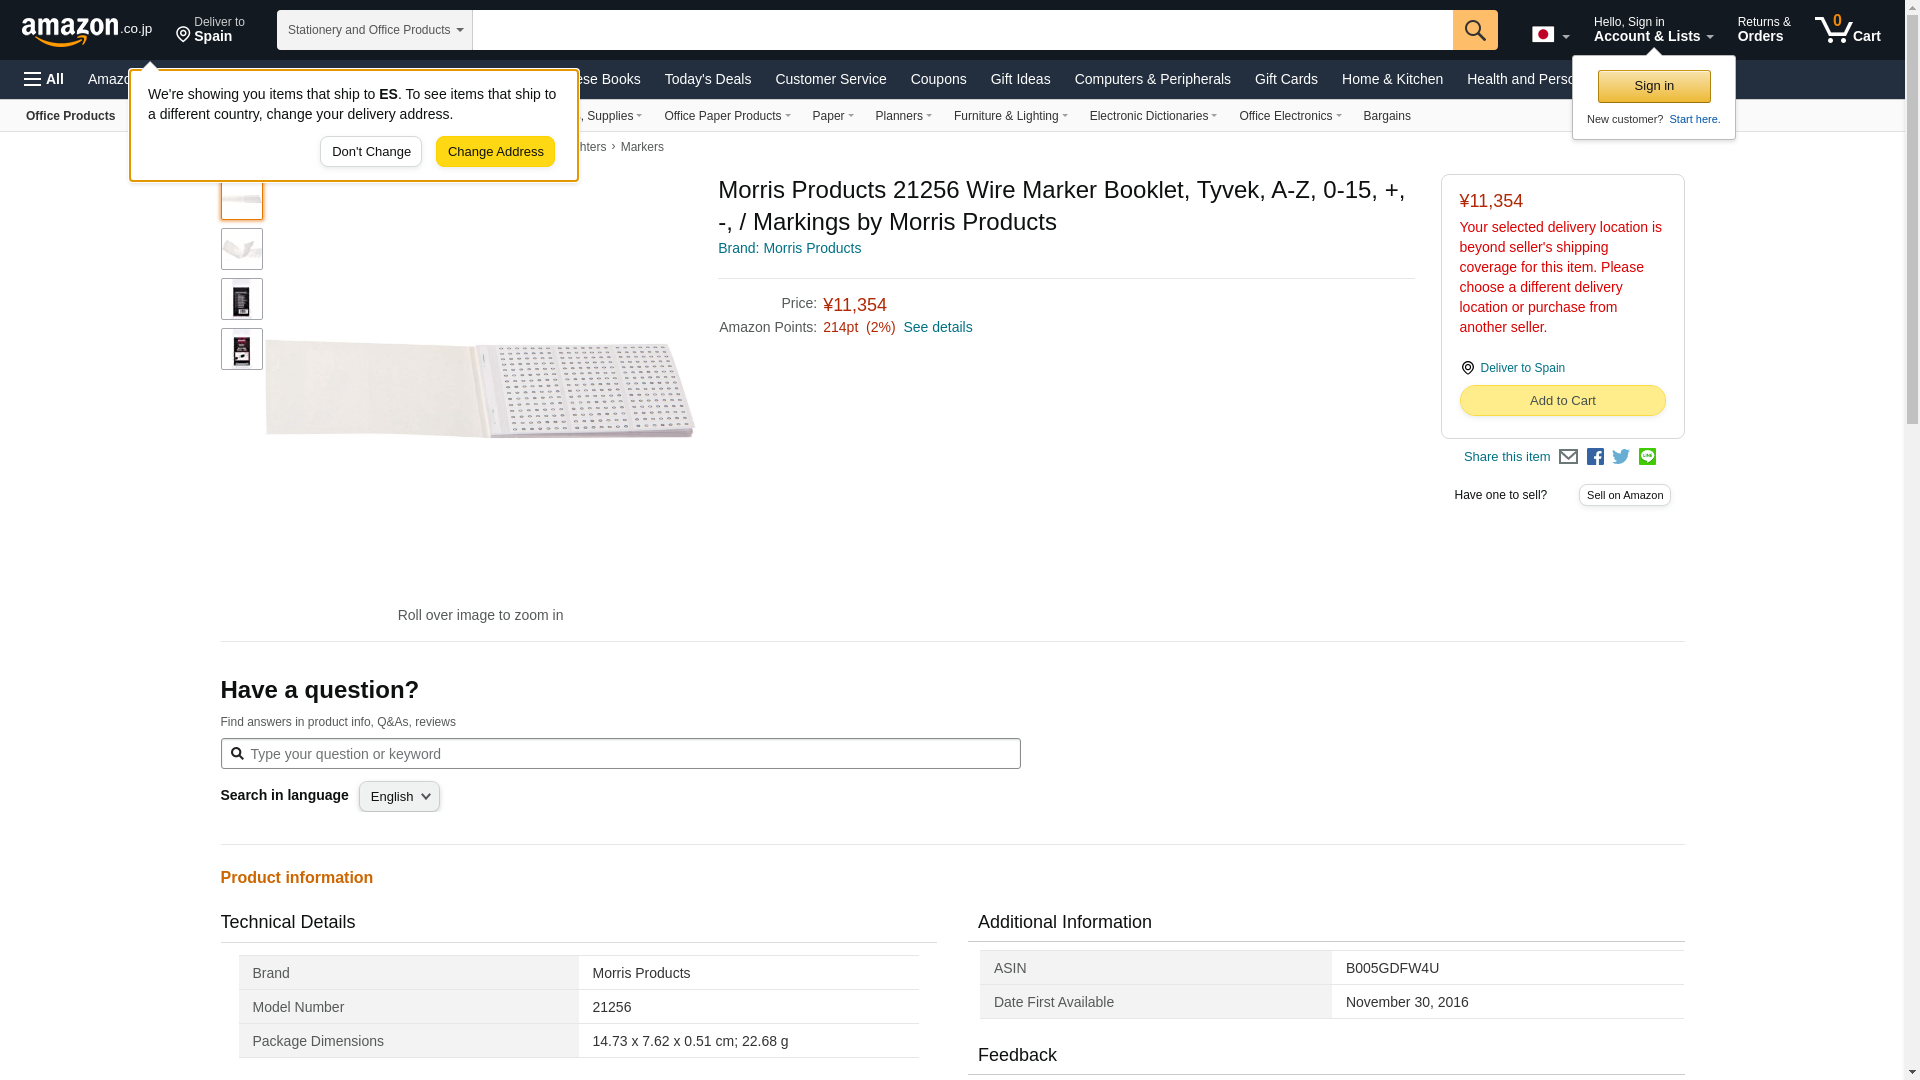Screen dimensions: 1920x1080
Task: Expand Stationery and Office Products search category
Action: point(375,30)
